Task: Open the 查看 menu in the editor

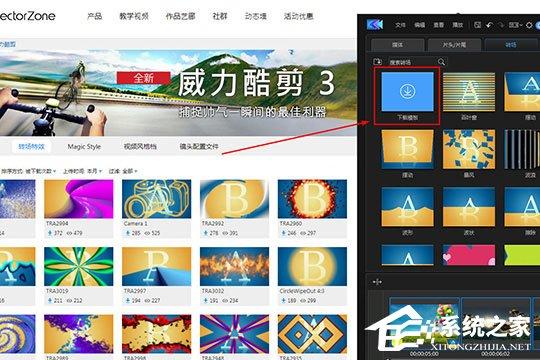Action: click(x=438, y=25)
